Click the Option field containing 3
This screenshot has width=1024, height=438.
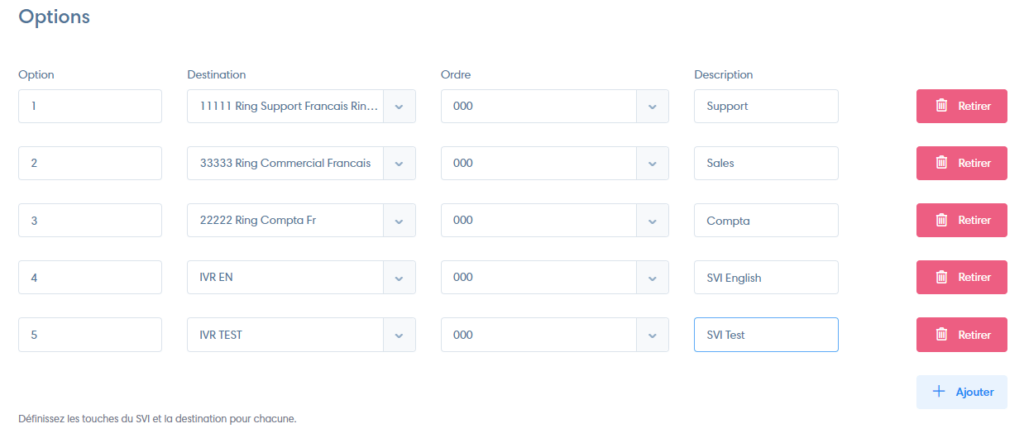coord(90,220)
